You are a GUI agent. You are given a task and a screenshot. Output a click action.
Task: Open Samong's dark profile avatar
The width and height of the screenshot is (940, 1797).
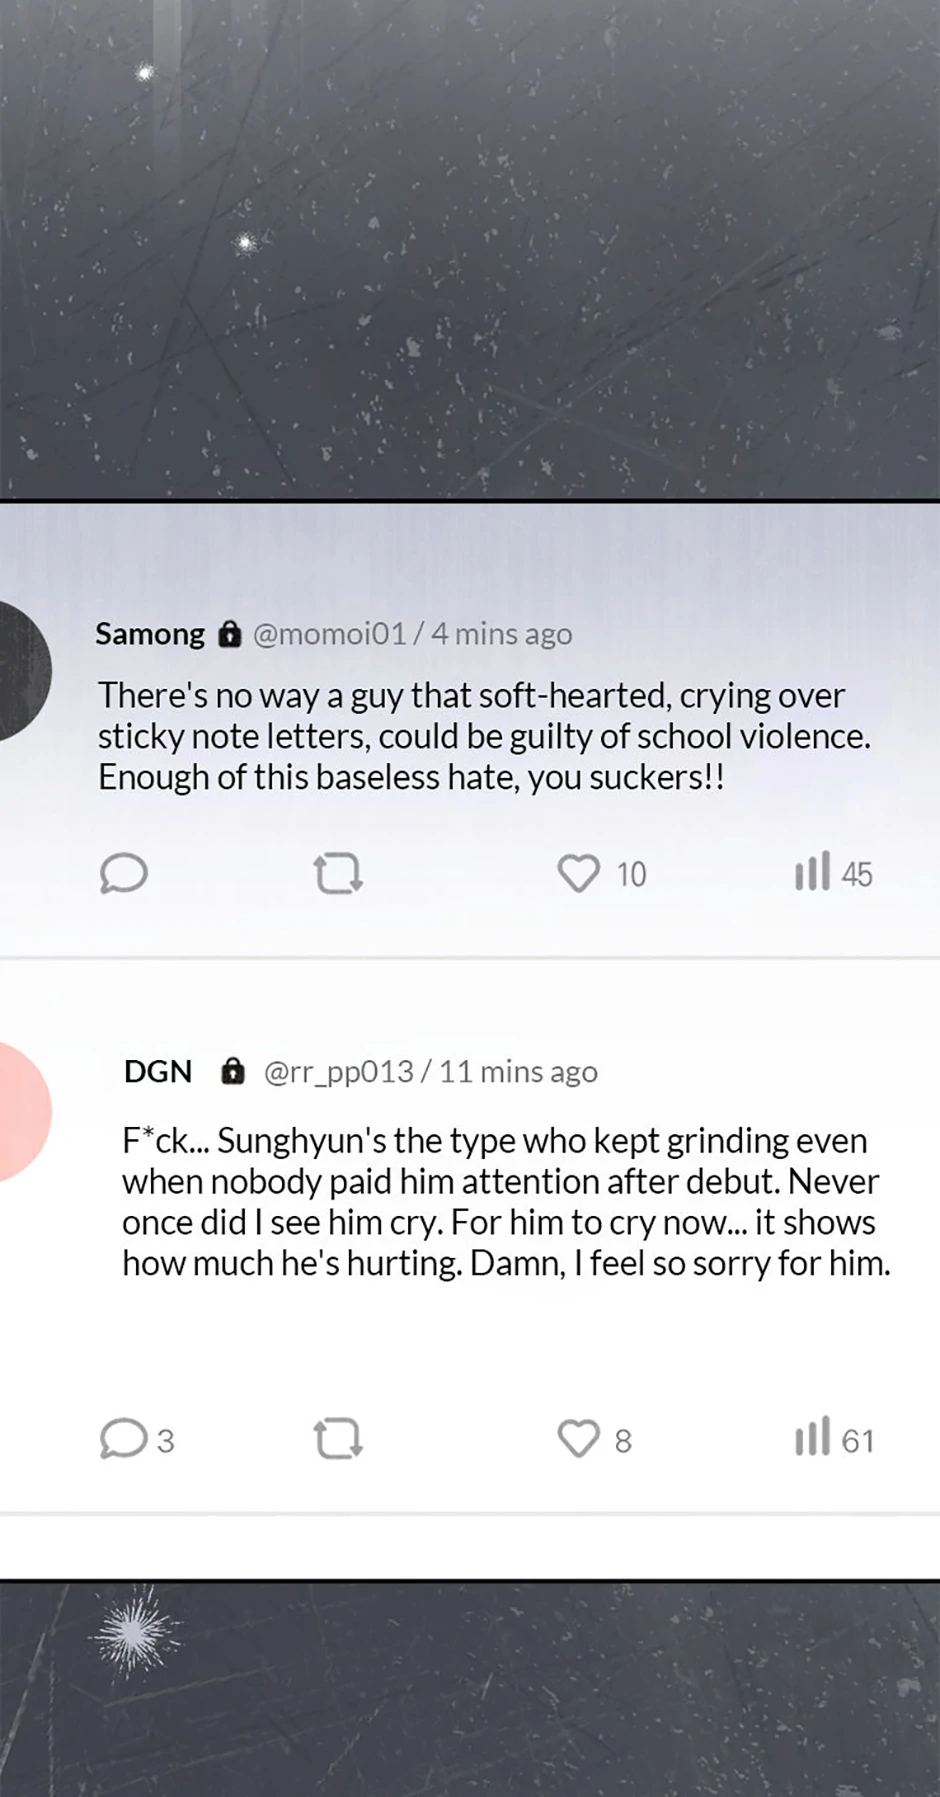(x=22, y=670)
